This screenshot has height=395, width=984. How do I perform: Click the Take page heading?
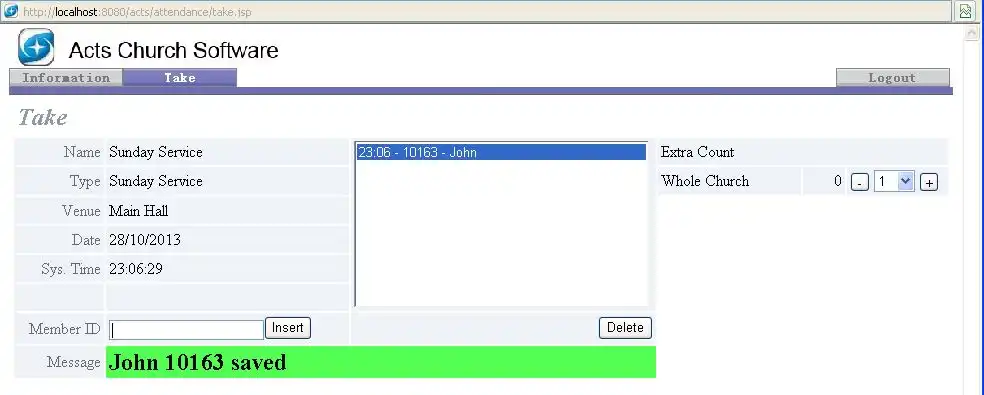(x=43, y=117)
